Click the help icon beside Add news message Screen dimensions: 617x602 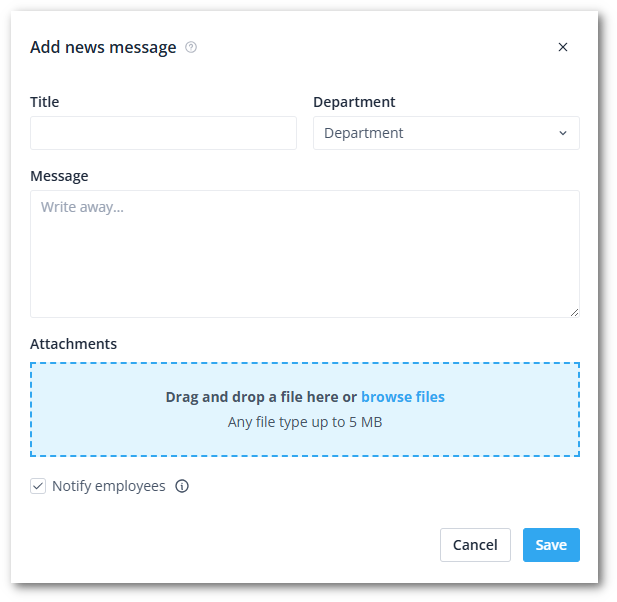(x=191, y=47)
